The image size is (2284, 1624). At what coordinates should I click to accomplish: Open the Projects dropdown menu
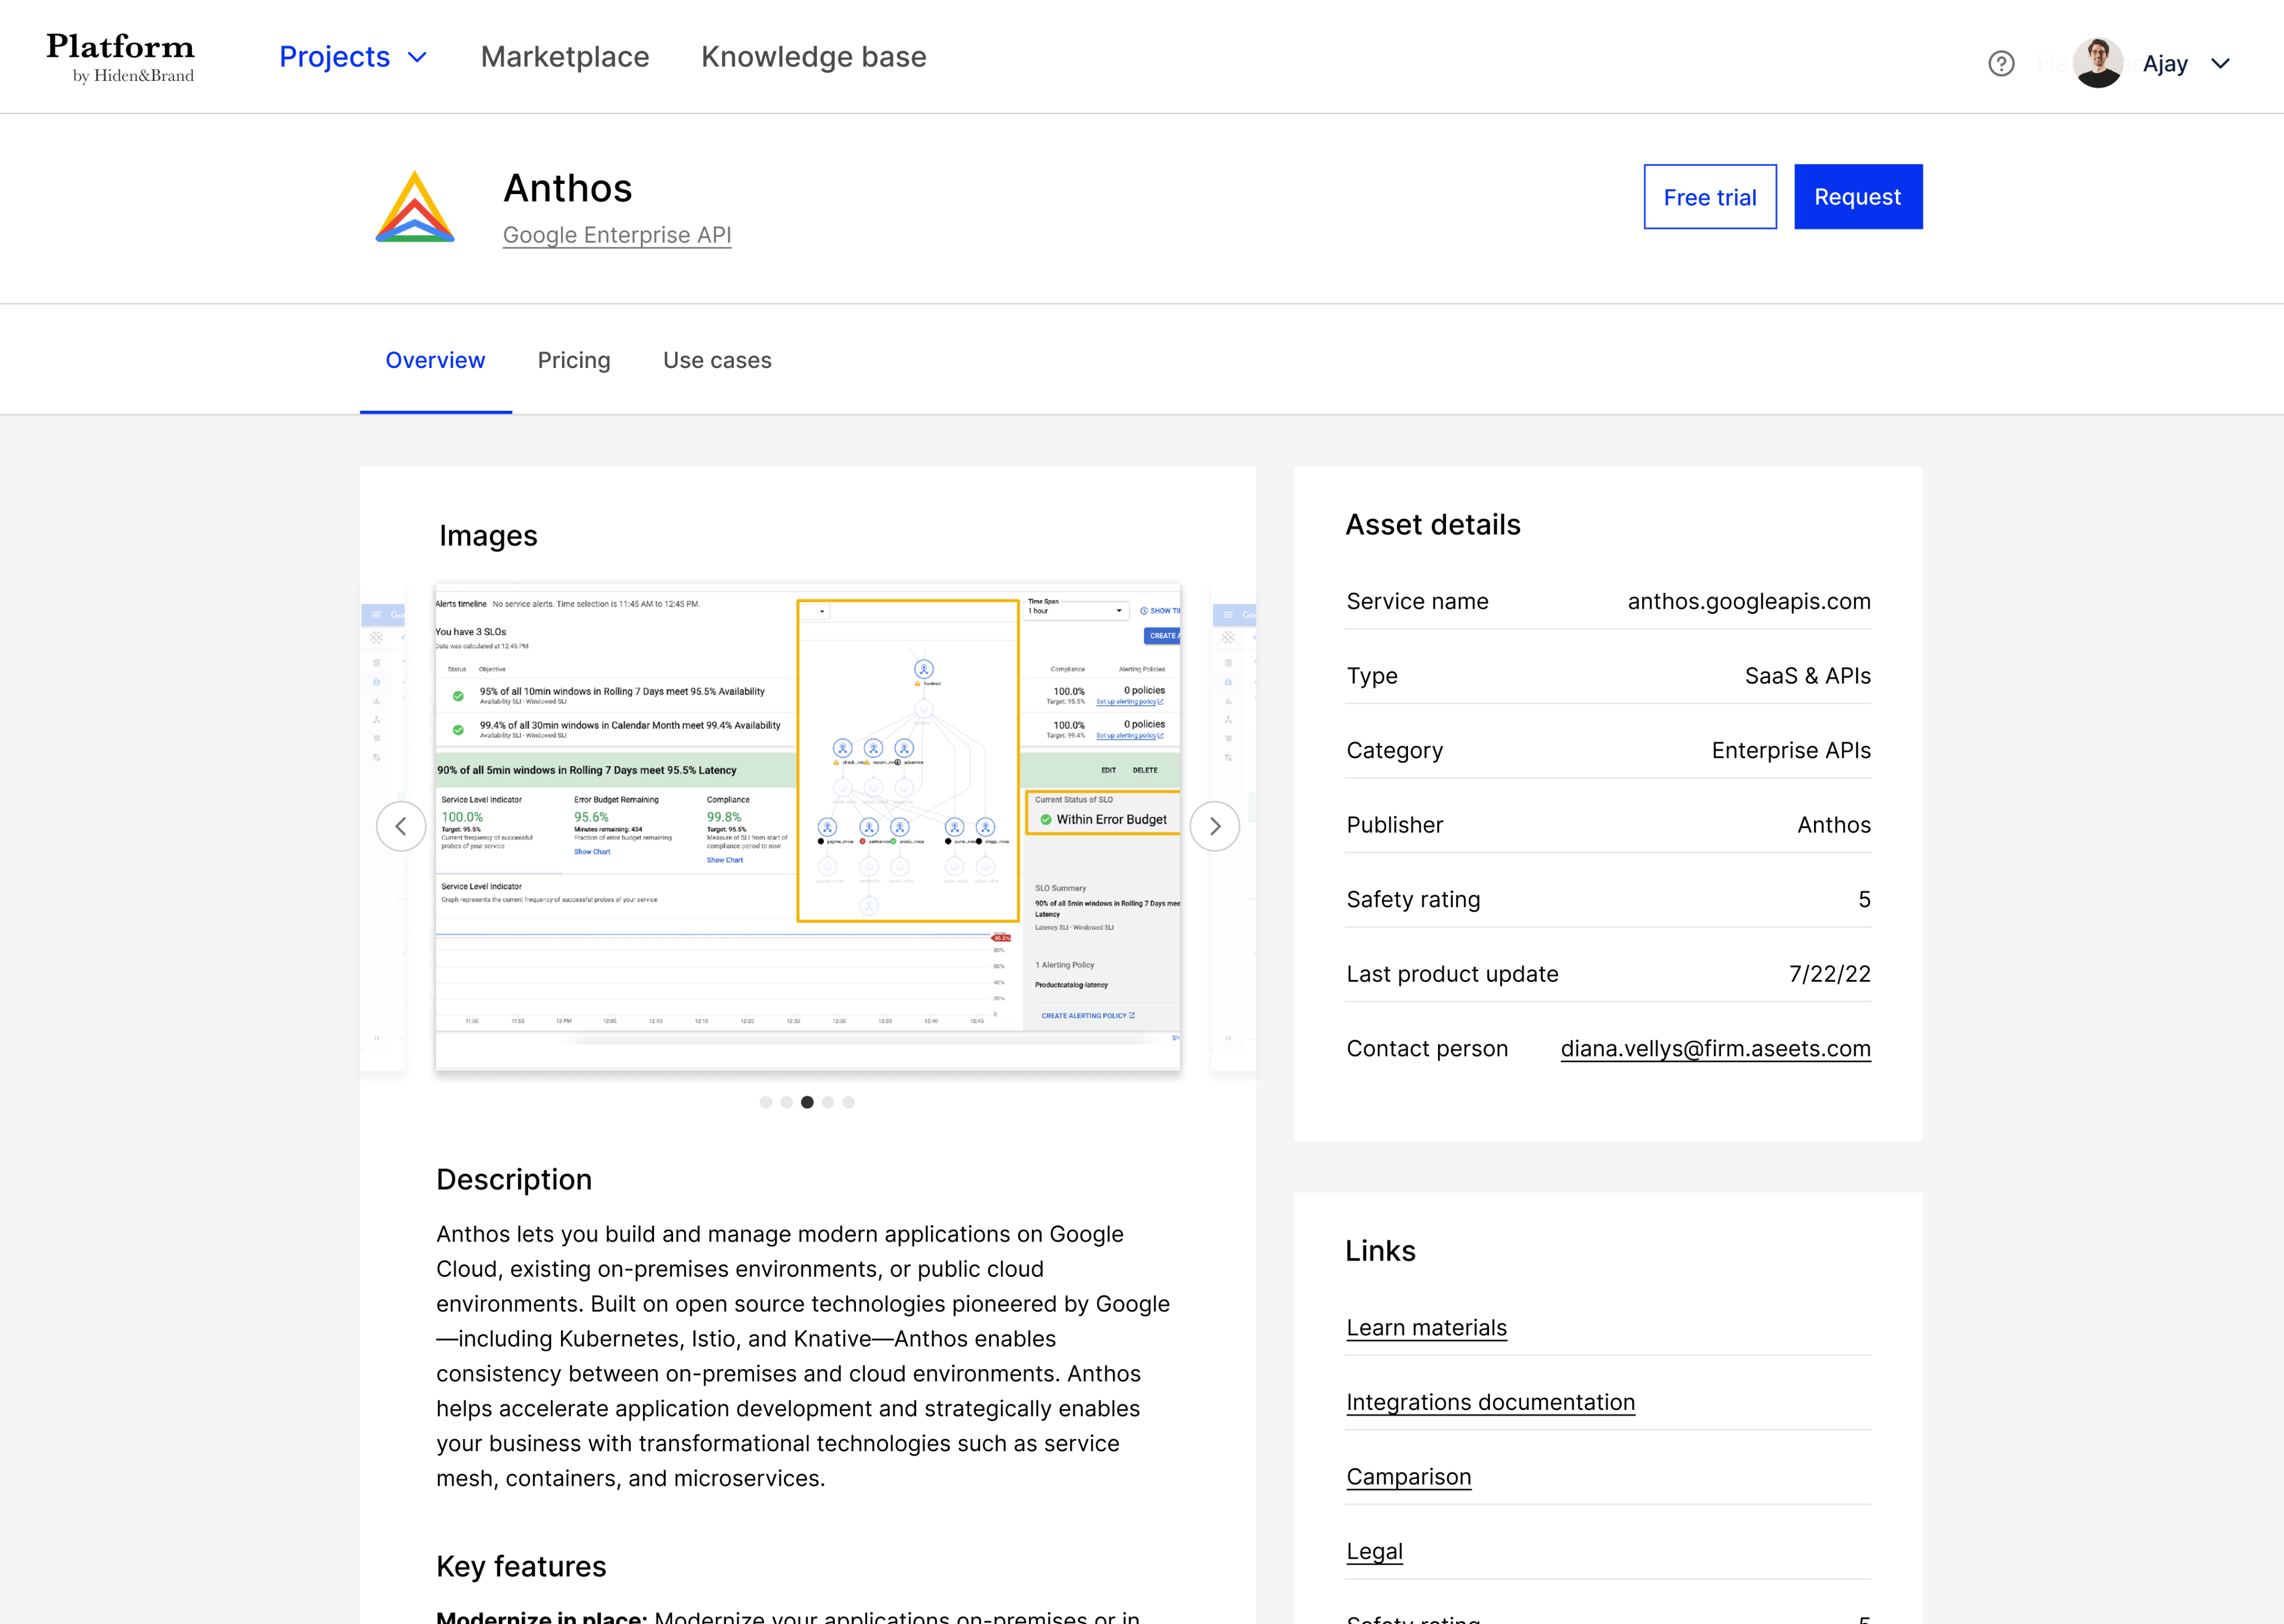pos(353,57)
